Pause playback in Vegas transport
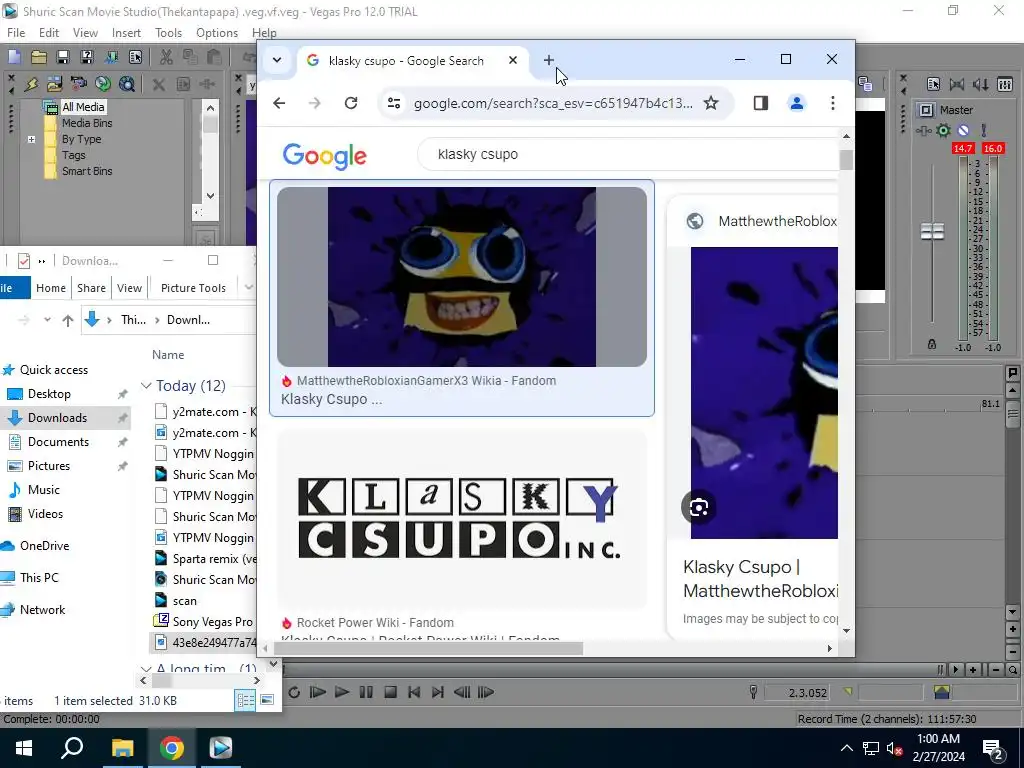The width and height of the screenshot is (1024, 768). (366, 692)
